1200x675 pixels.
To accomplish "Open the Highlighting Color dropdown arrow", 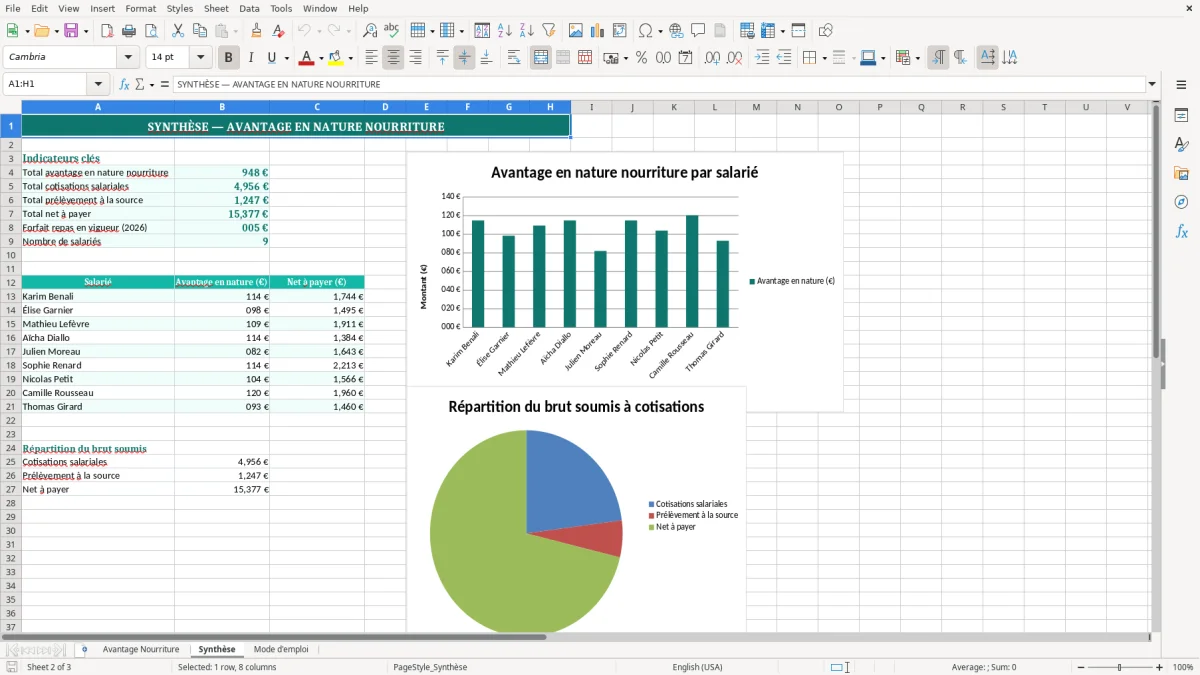I will (350, 58).
